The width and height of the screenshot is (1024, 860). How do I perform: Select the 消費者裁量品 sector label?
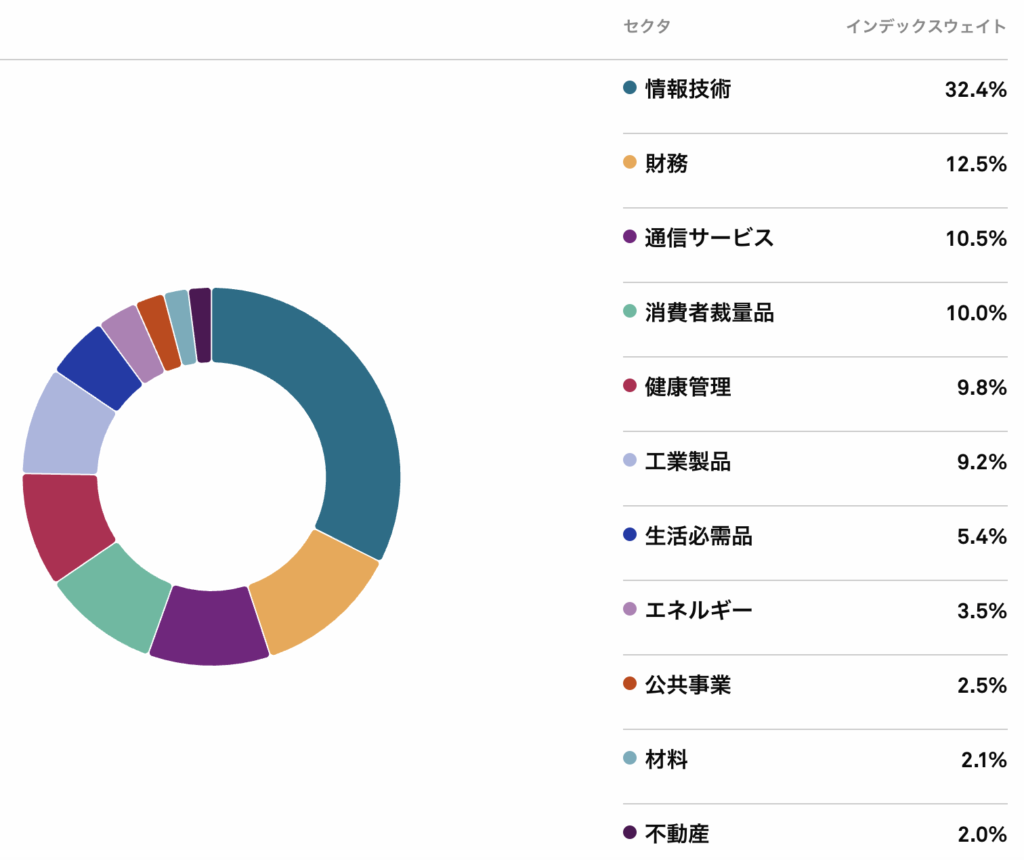[x=709, y=313]
